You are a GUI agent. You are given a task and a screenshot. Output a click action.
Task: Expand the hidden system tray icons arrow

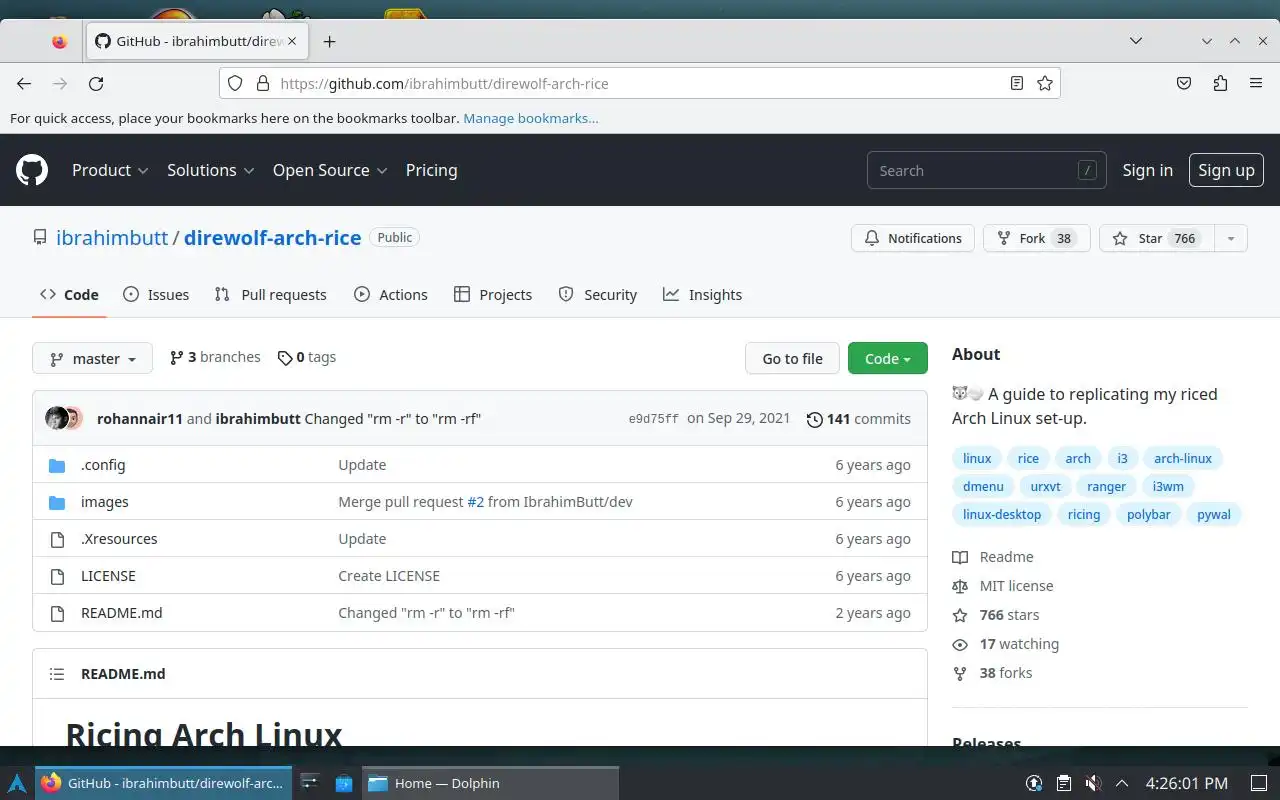pos(1122,783)
